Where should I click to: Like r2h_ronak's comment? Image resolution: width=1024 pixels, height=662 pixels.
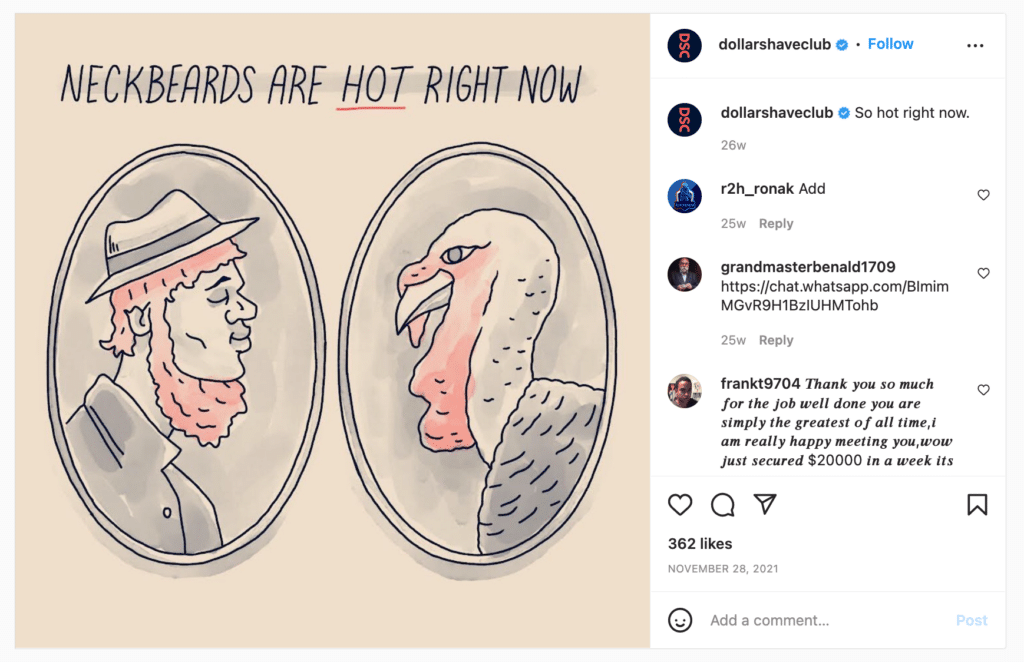click(983, 195)
